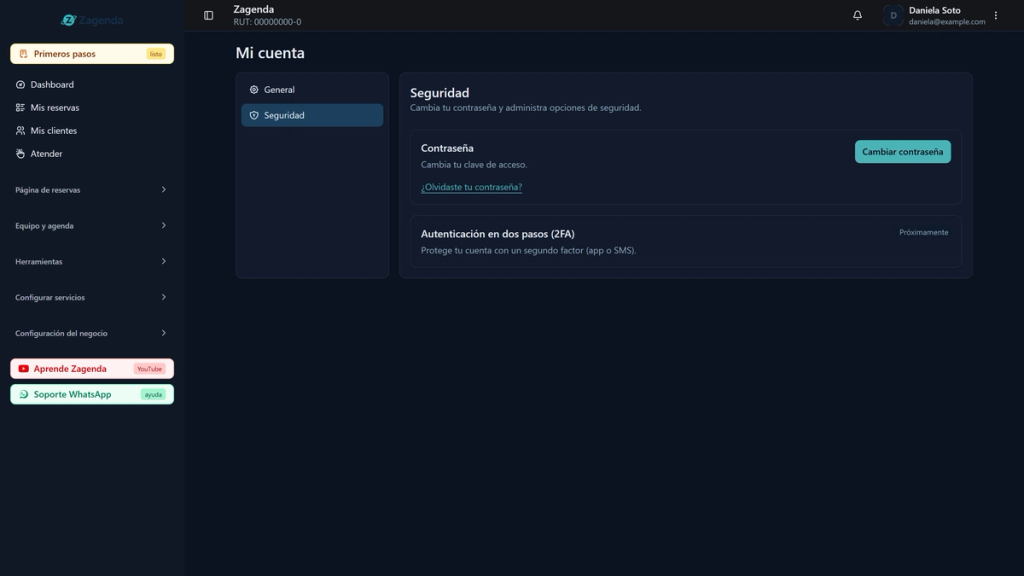Click the General gear icon

pyautogui.click(x=254, y=89)
